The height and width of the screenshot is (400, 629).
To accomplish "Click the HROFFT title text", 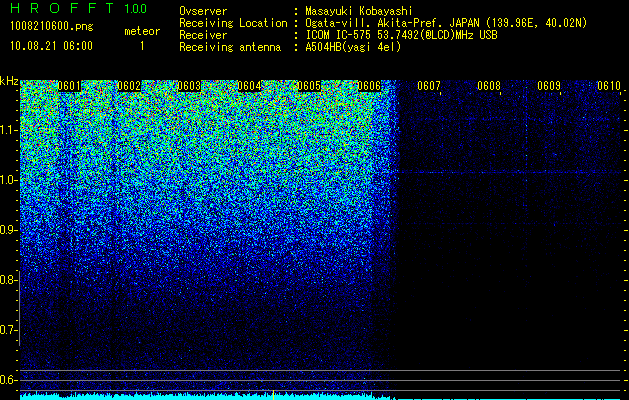I will coord(62,8).
